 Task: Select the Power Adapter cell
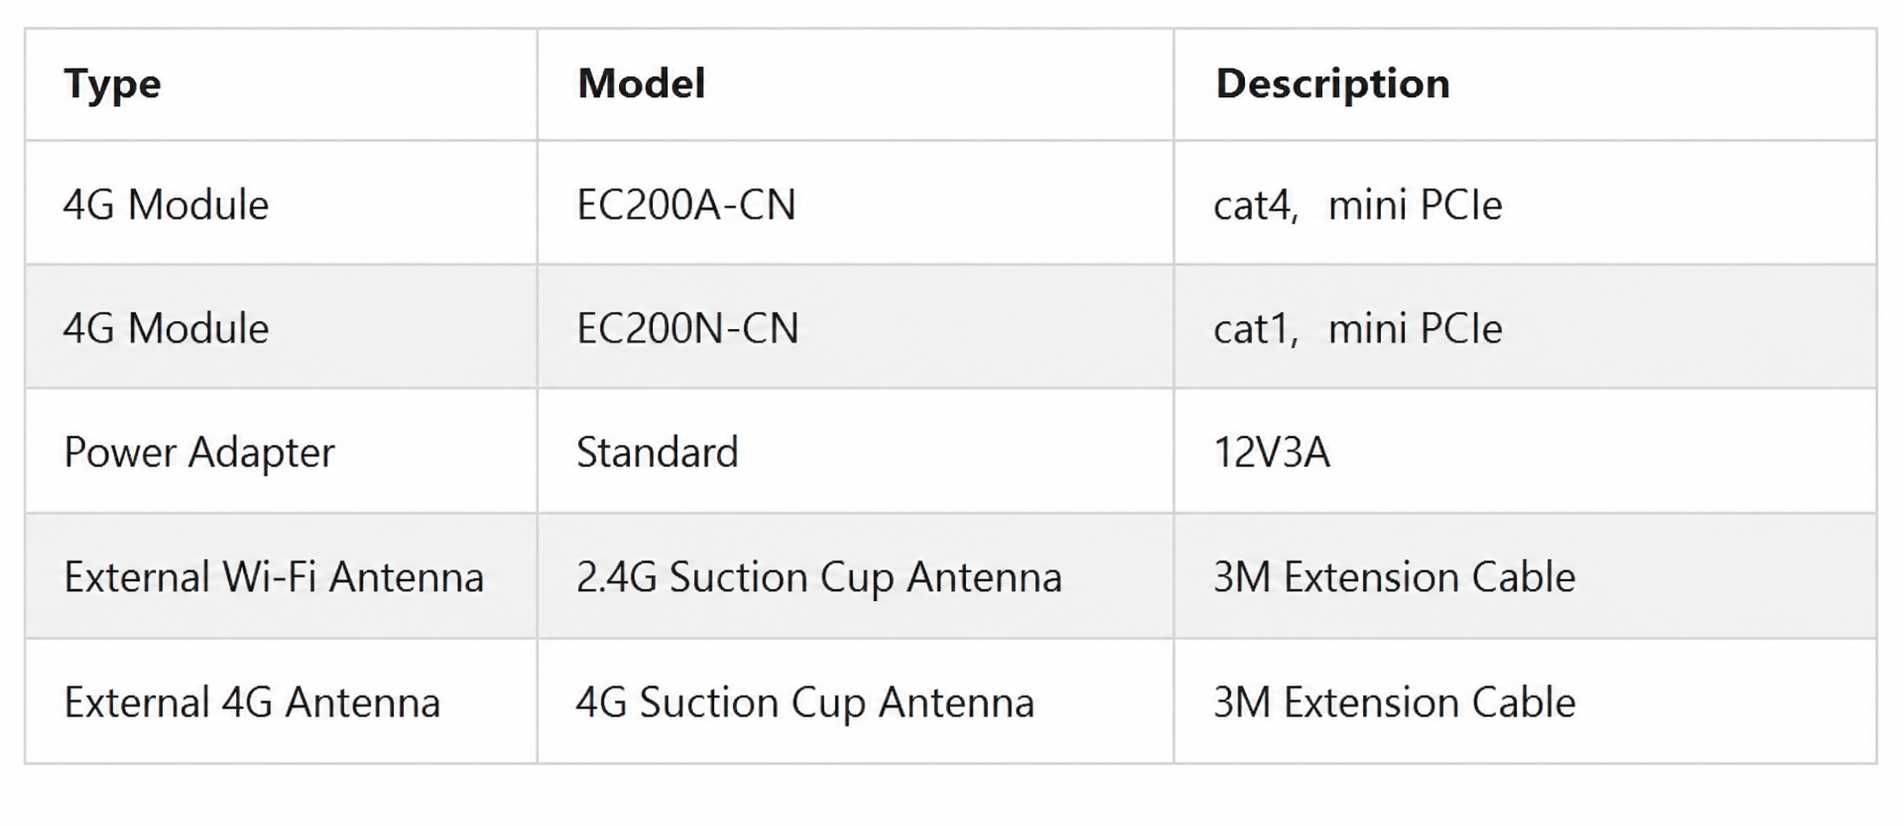coord(199,452)
